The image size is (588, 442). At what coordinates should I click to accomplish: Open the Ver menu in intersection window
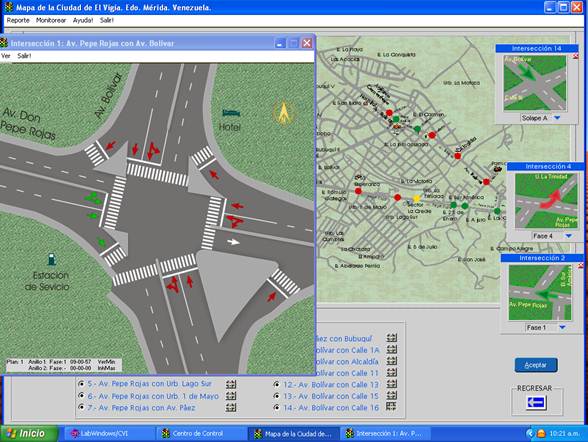[6, 56]
